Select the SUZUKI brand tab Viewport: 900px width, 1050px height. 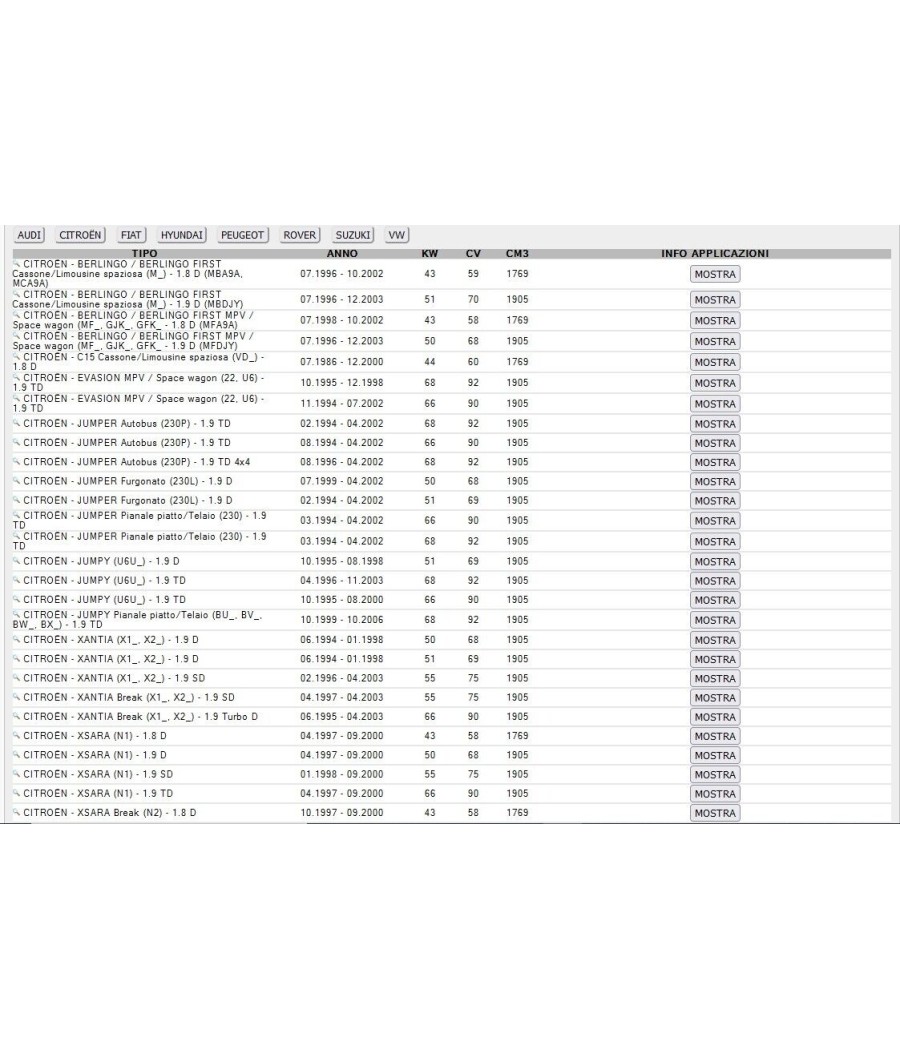tap(353, 235)
